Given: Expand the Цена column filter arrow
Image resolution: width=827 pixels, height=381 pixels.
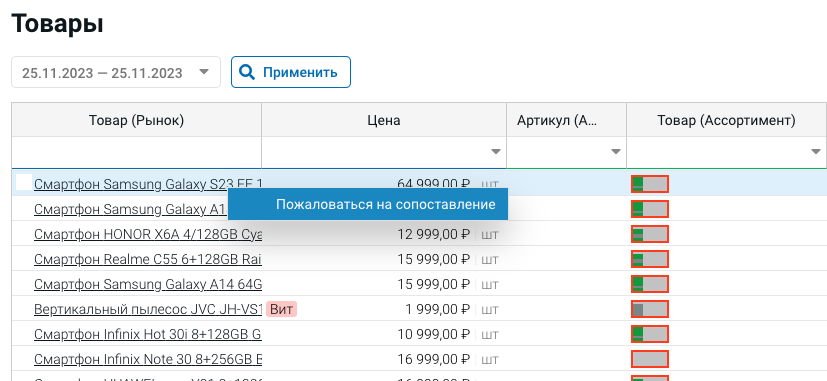Looking at the screenshot, I should pyautogui.click(x=495, y=152).
